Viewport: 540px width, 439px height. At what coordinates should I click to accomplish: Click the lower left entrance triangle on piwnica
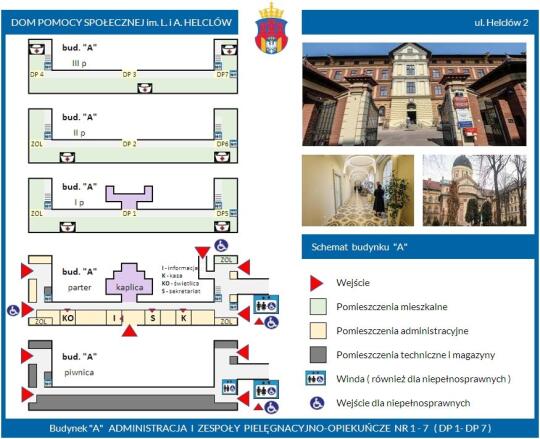(x=27, y=394)
